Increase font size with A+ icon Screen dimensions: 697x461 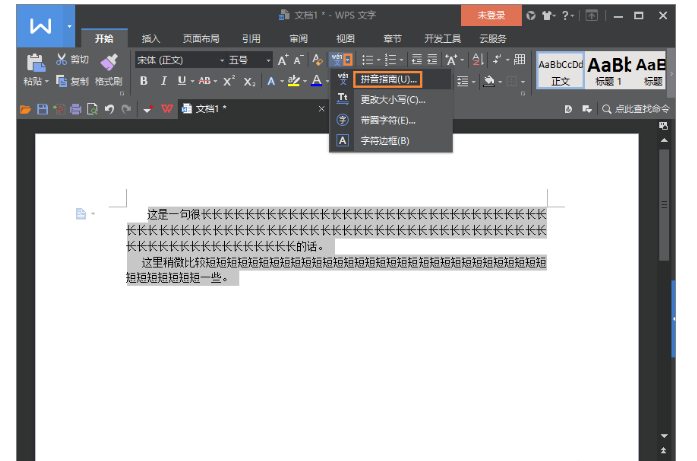[x=283, y=60]
